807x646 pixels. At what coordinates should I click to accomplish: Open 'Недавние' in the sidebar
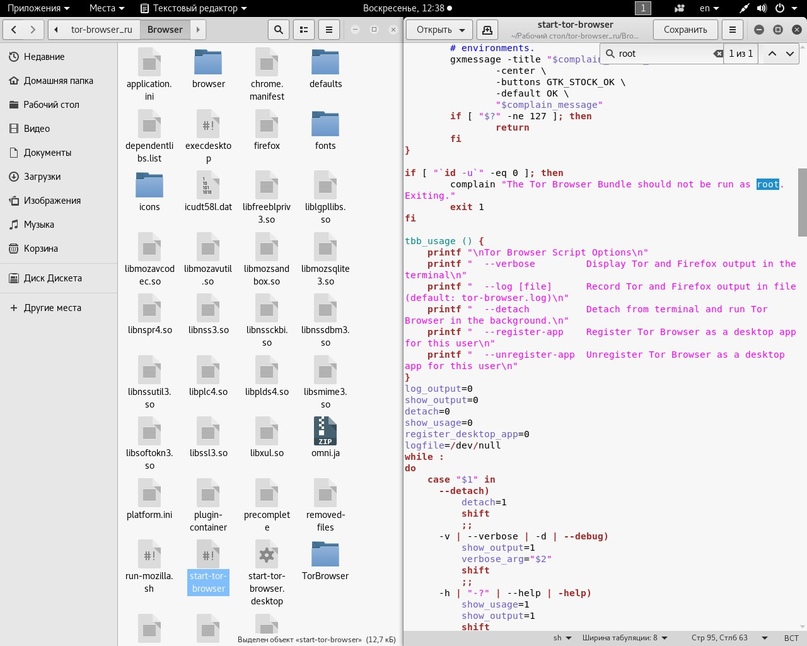point(59,57)
